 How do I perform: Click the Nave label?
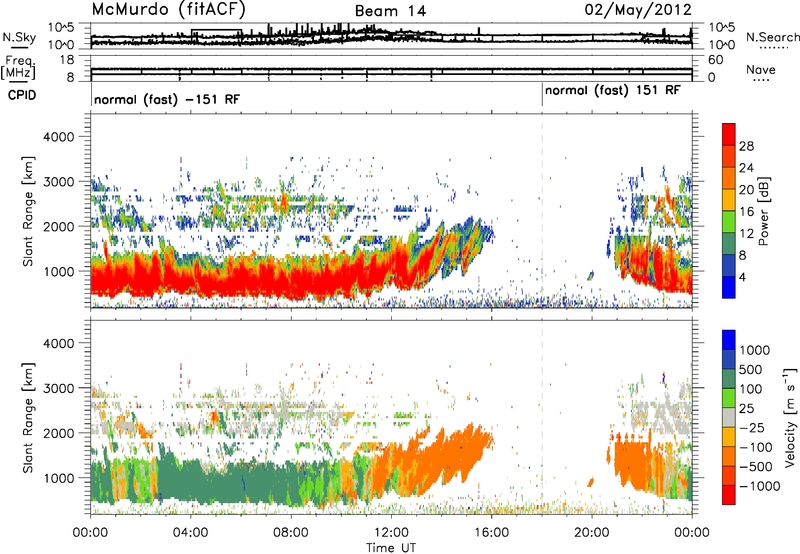pyautogui.click(x=761, y=69)
